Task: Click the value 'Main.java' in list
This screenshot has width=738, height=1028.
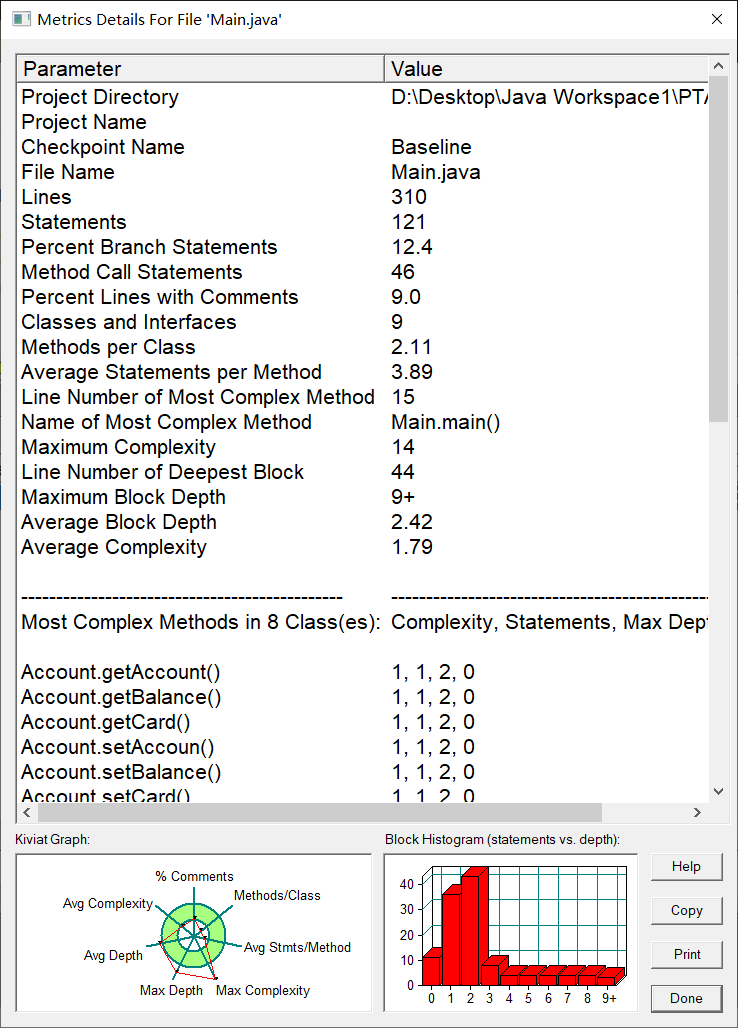Action: [436, 172]
